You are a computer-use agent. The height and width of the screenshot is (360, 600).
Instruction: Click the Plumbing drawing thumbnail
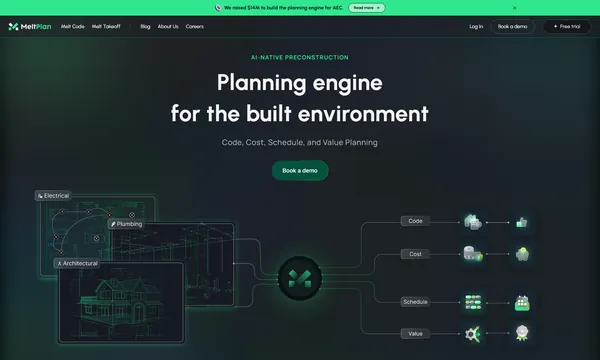tap(209, 264)
